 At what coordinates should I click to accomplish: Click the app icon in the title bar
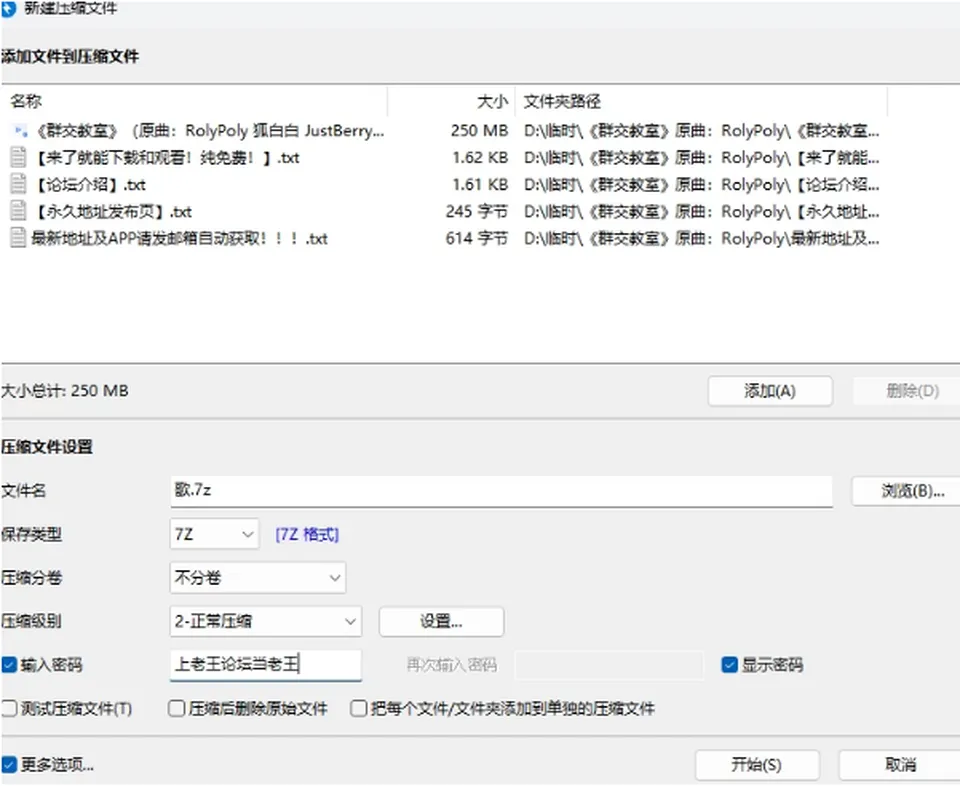click(9, 9)
